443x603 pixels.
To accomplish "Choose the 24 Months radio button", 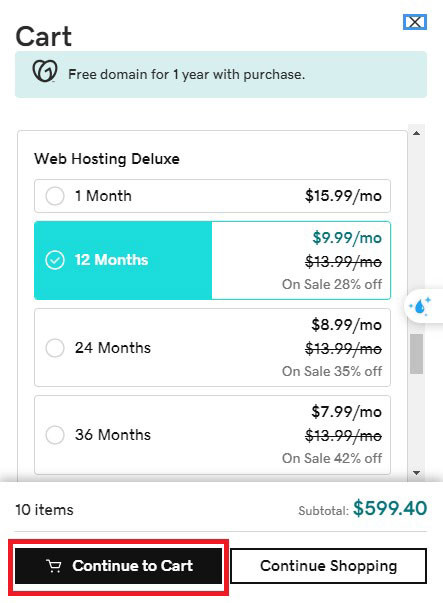I will 55,348.
